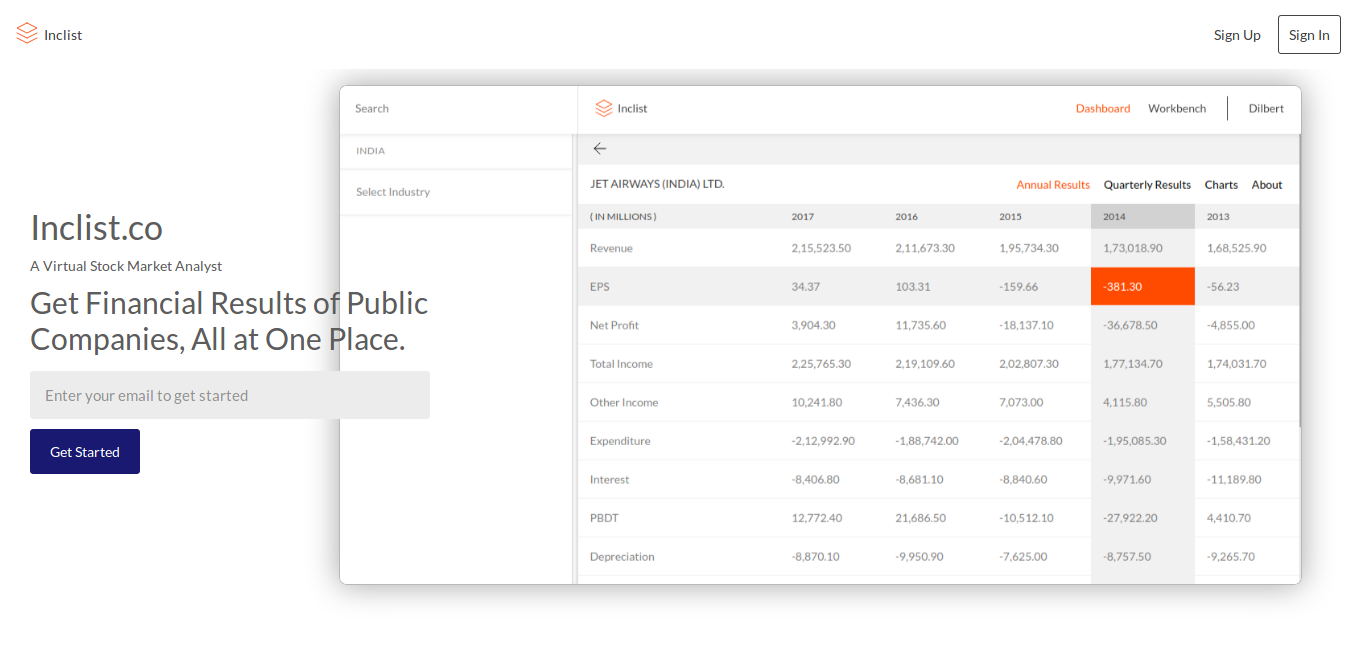The image size is (1366, 670).
Task: Switch to the Quarterly Results tab
Action: [1147, 185]
